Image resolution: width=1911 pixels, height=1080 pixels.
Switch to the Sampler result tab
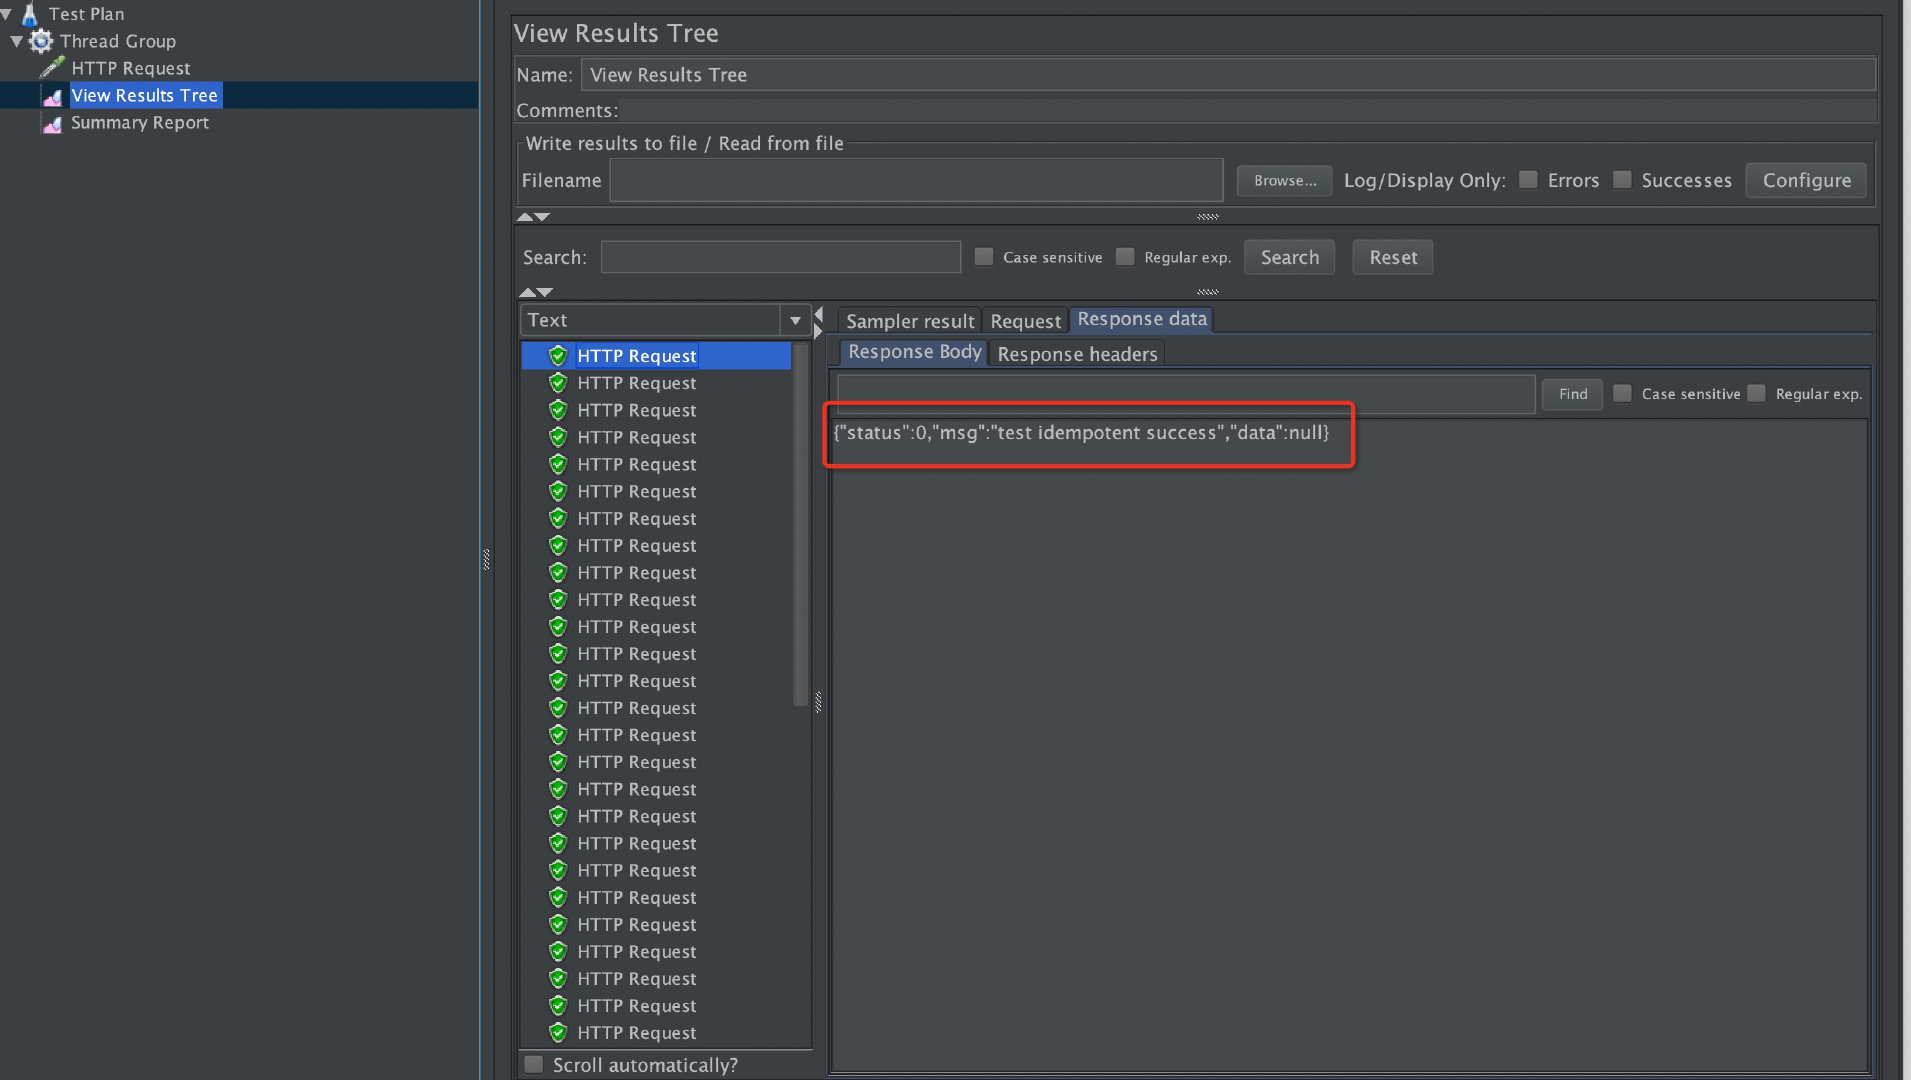click(x=910, y=321)
